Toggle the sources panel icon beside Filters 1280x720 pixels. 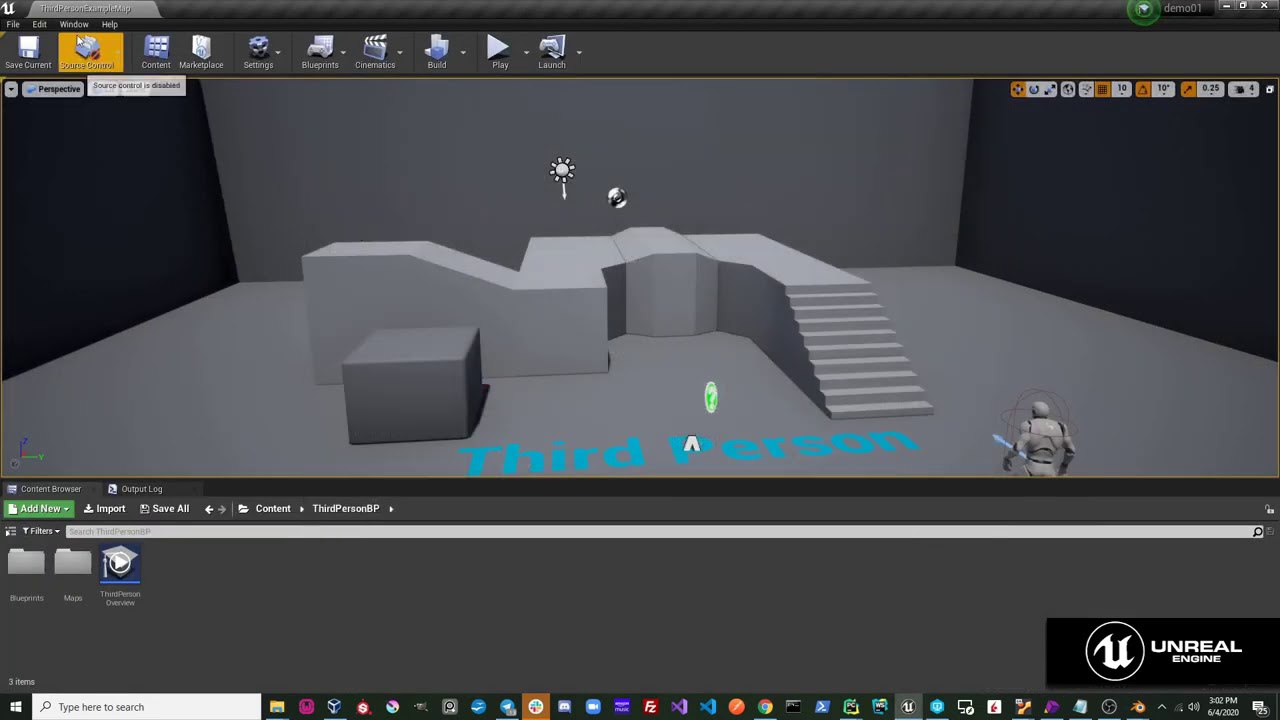11,531
